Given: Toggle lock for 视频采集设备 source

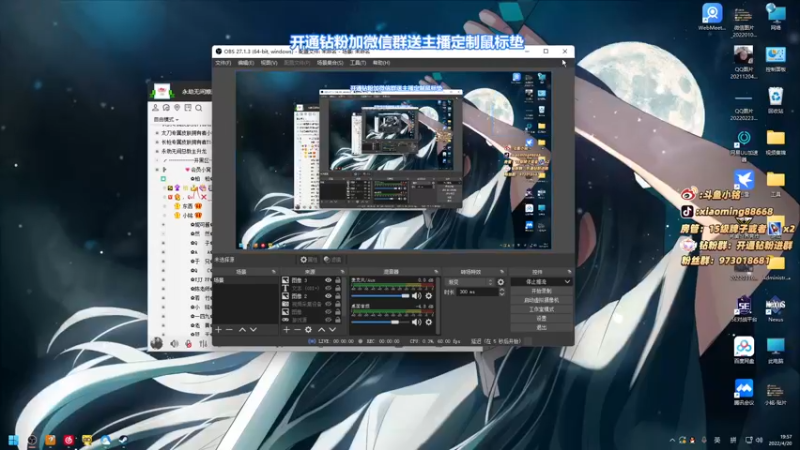Looking at the screenshot, I should (338, 304).
